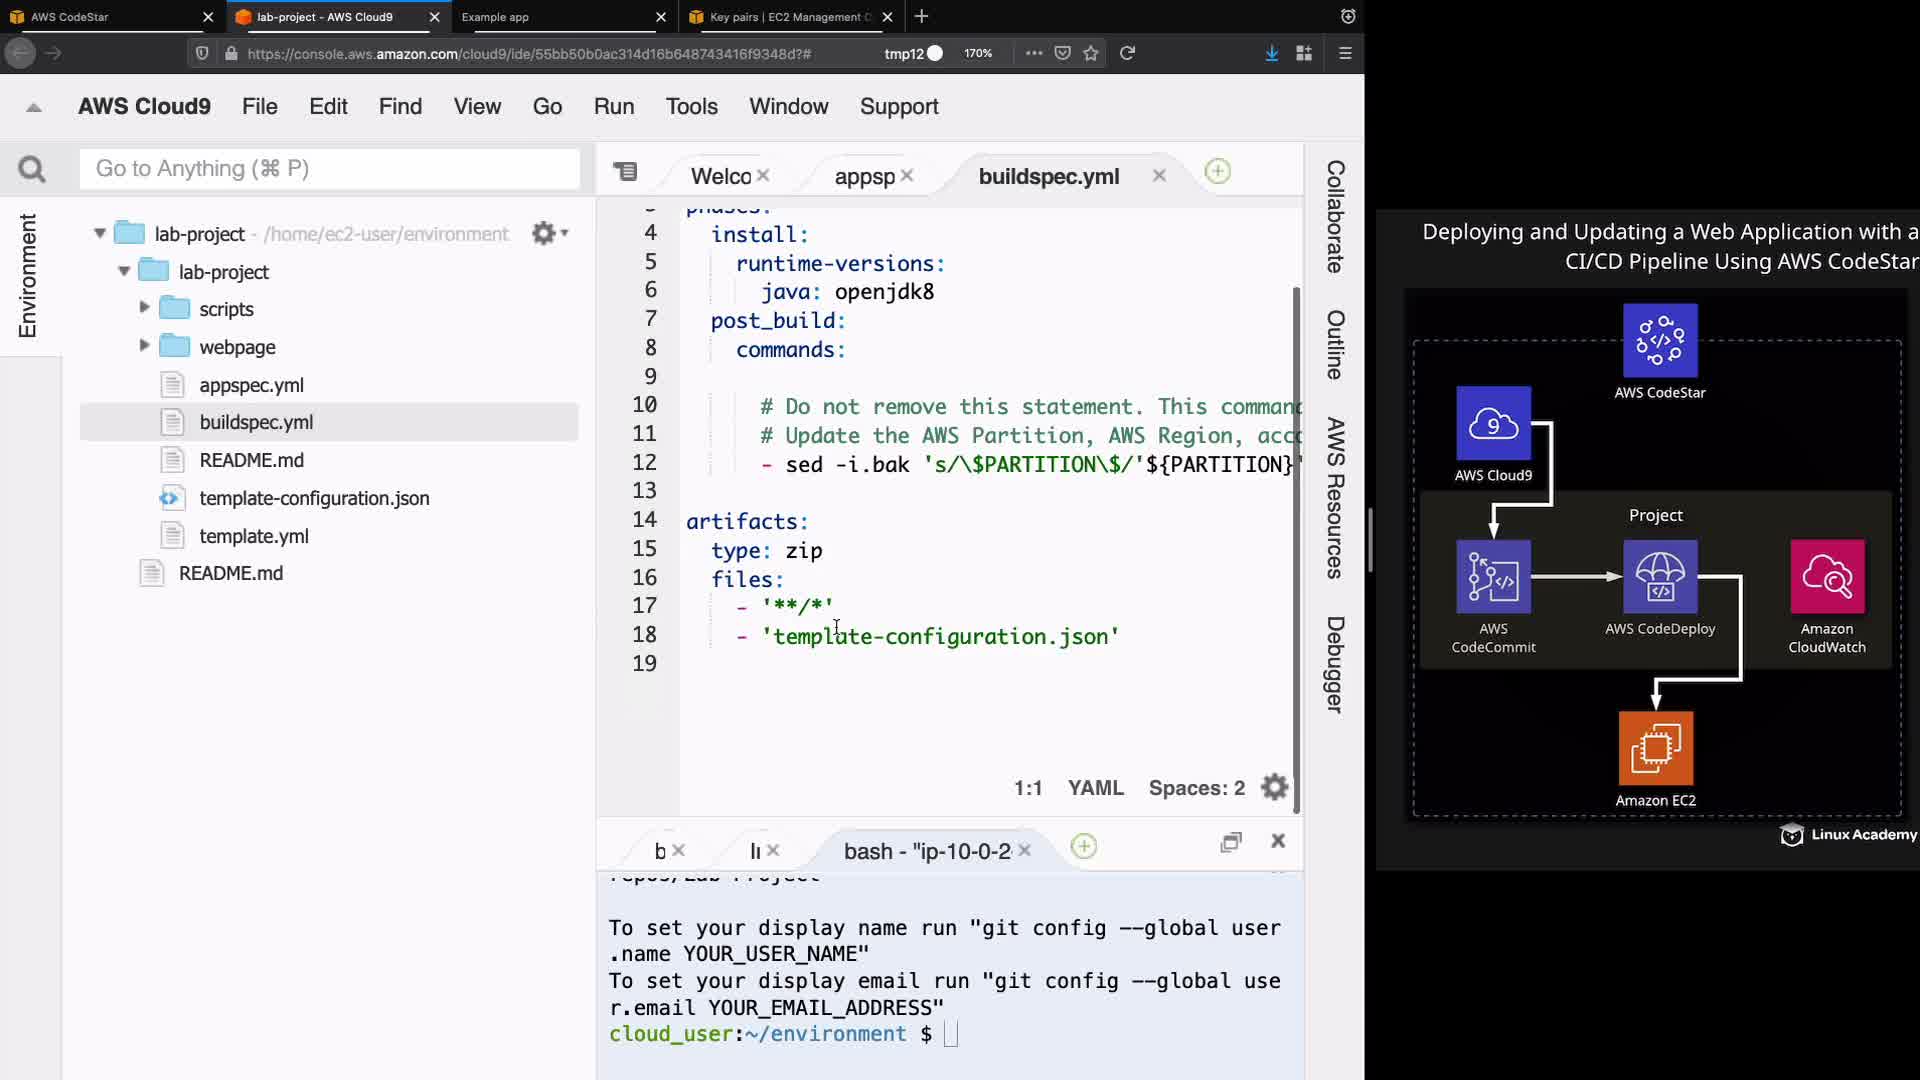This screenshot has width=1920, height=1080.
Task: Switch to the appsp editor tab
Action: click(864, 177)
